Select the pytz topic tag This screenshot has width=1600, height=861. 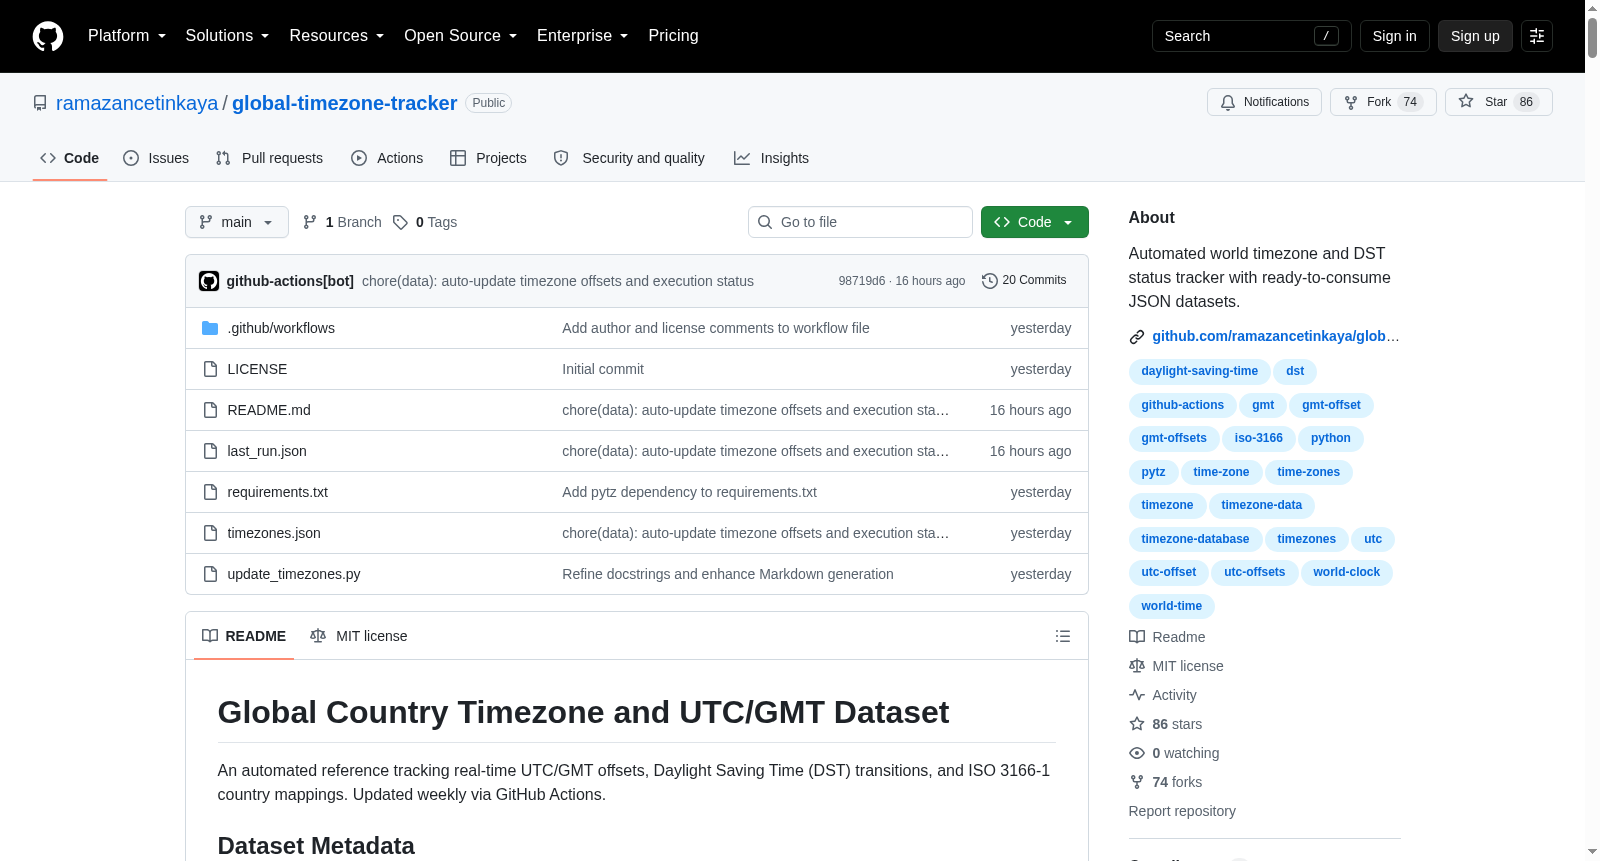(1153, 472)
